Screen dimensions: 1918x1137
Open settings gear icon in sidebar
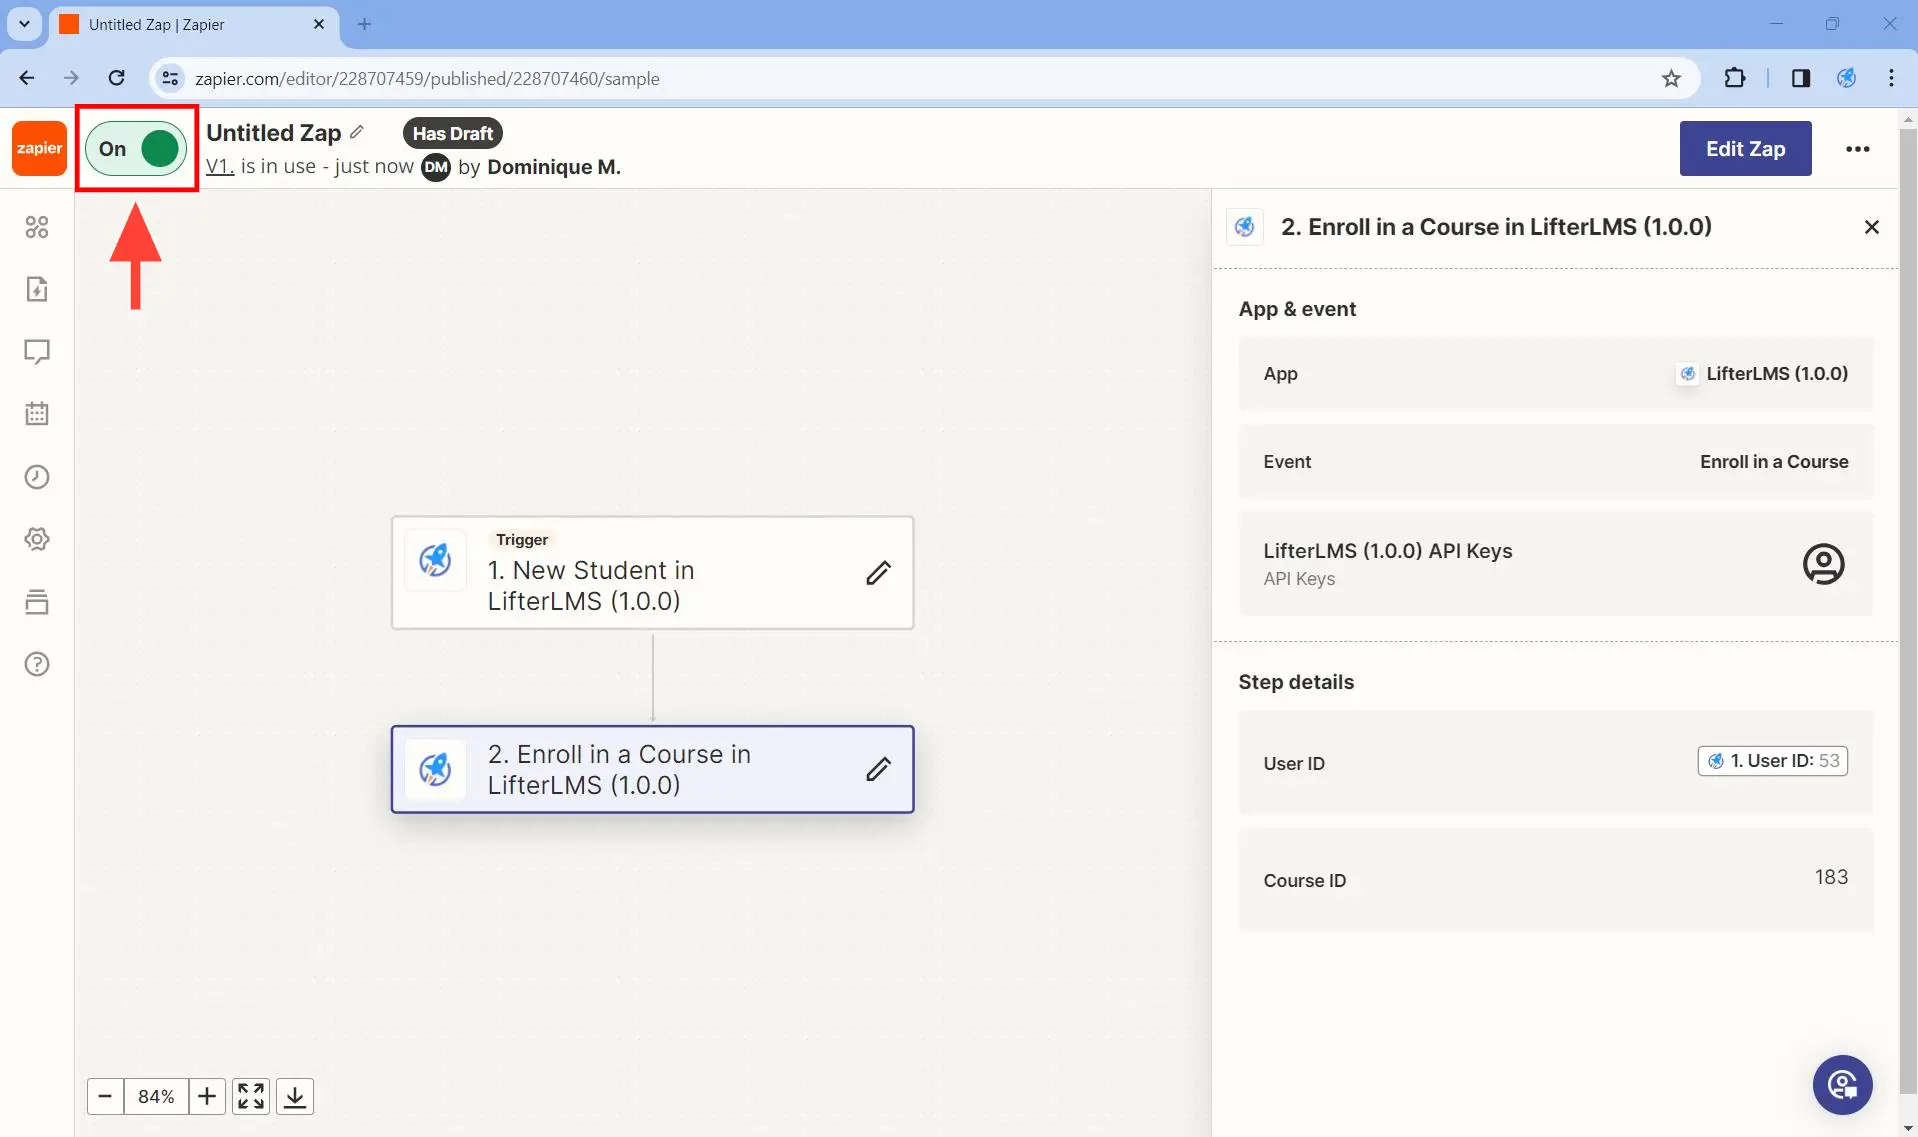[37, 539]
